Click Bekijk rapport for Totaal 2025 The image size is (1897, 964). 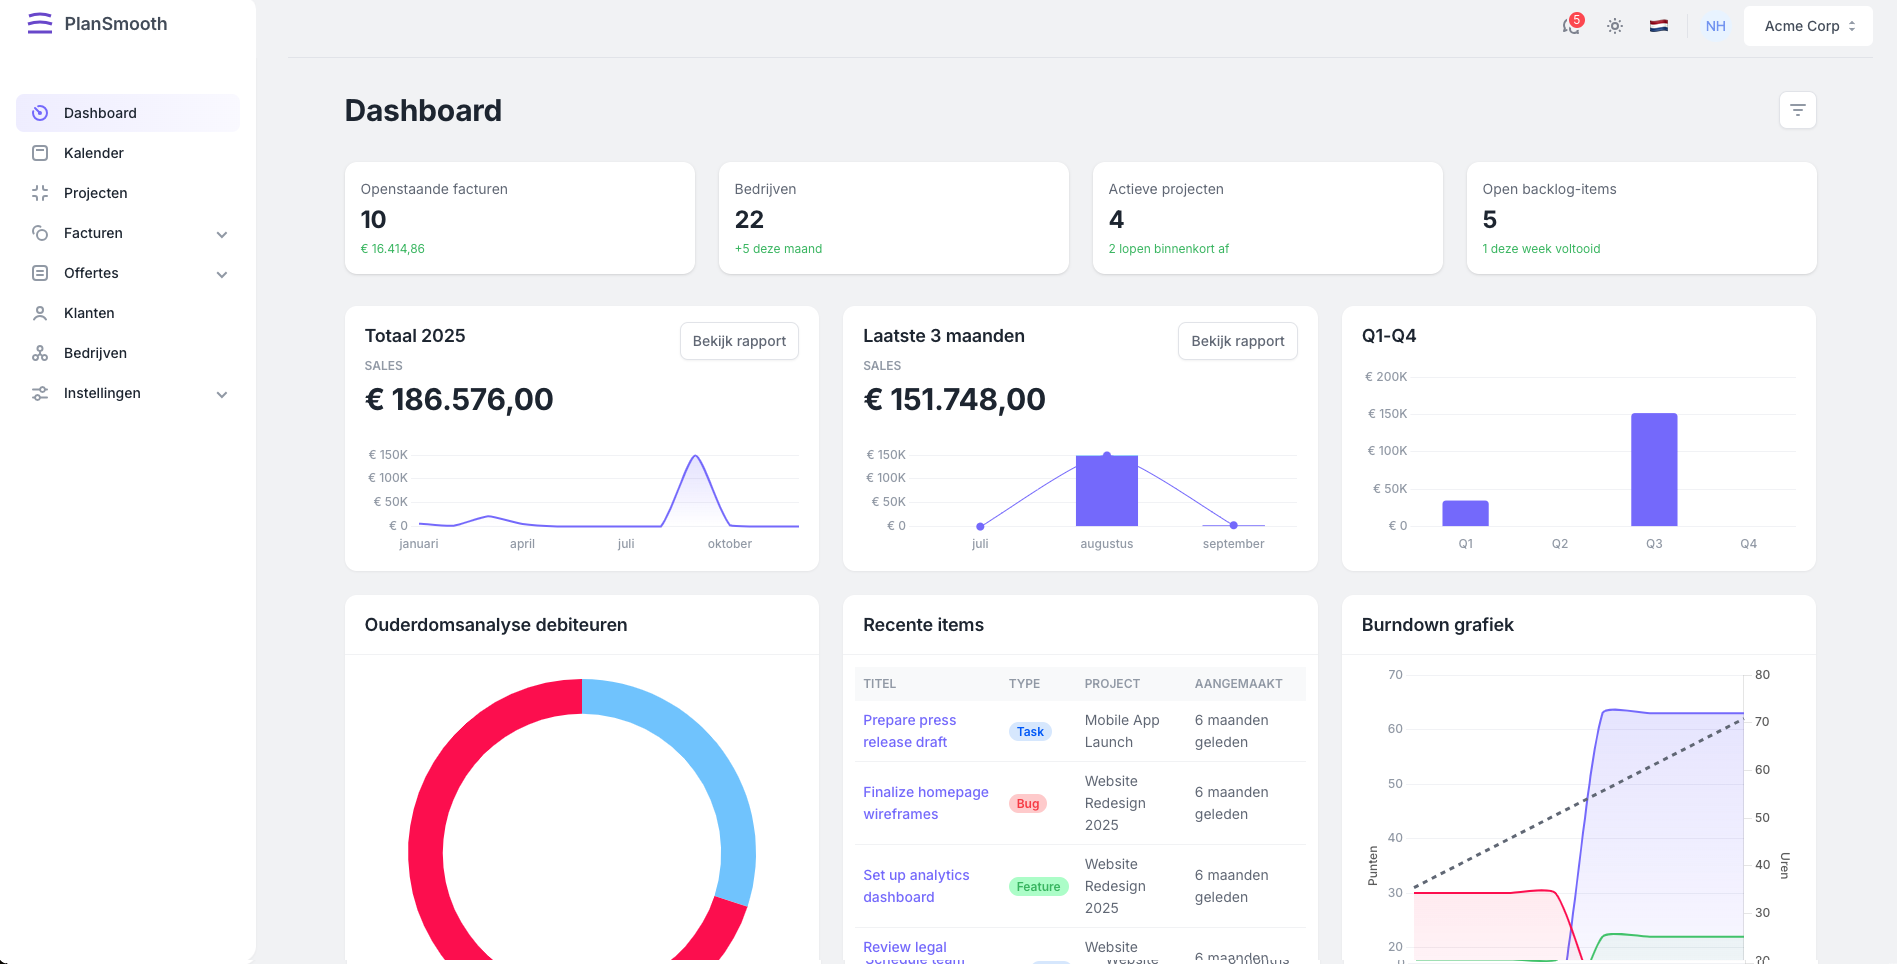739,341
